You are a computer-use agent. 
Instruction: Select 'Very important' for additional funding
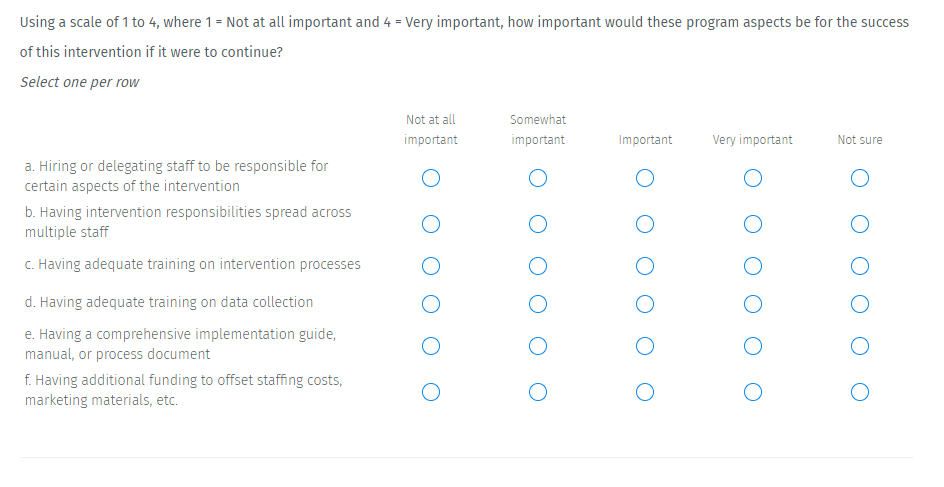(x=752, y=392)
